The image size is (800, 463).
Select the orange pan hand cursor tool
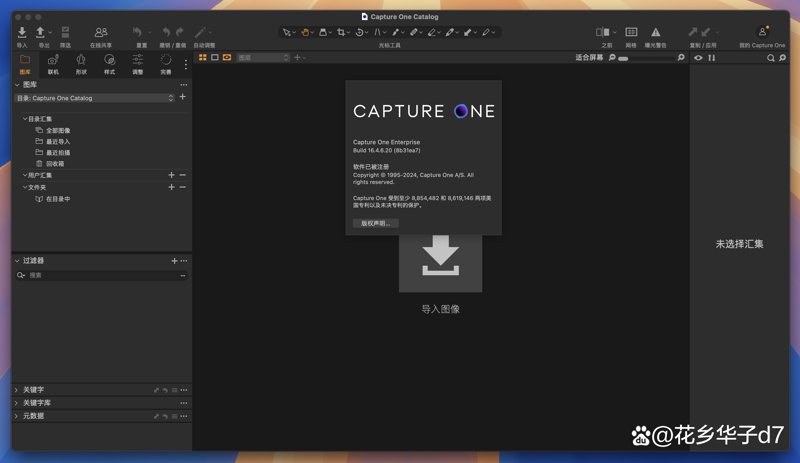pyautogui.click(x=305, y=32)
